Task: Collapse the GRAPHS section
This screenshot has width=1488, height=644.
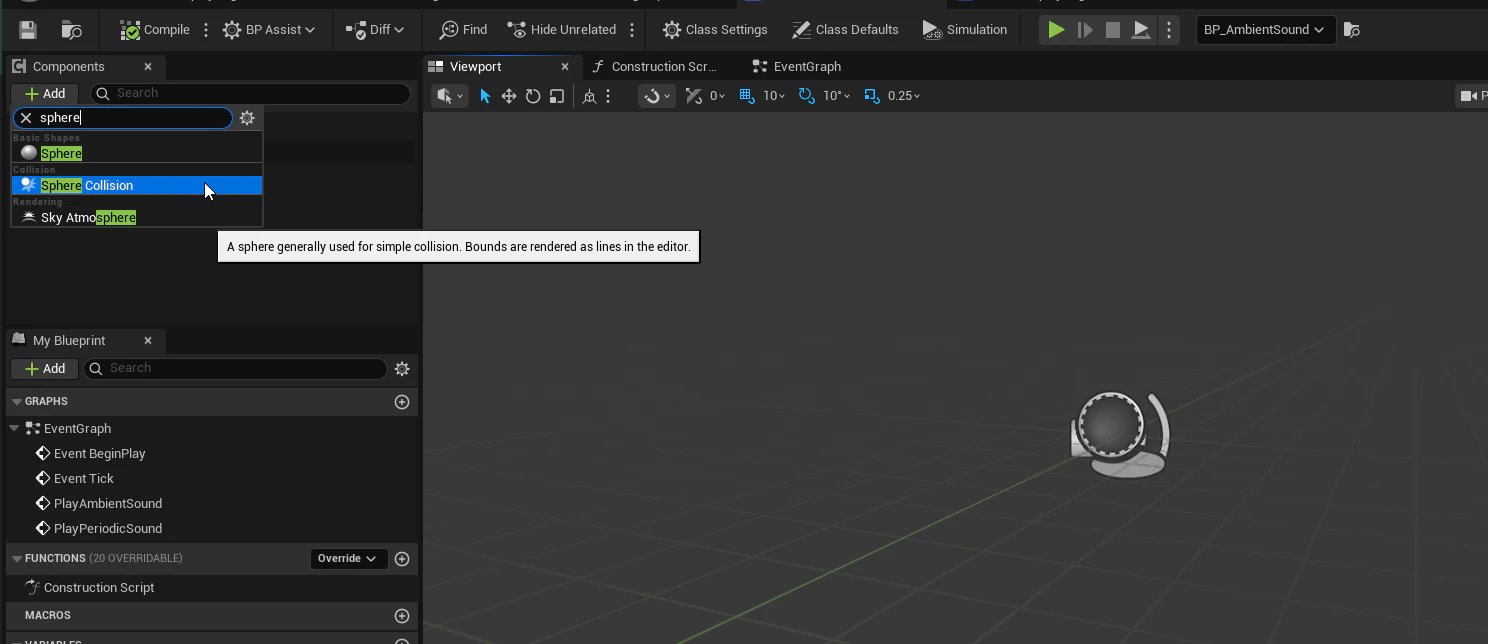Action: tap(16, 401)
